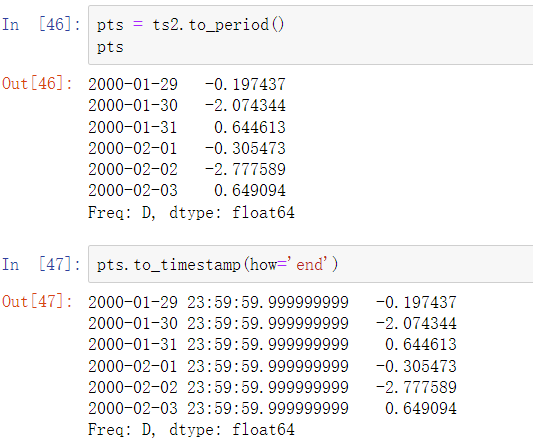Click value -2.074344 in Out[47]
The height and width of the screenshot is (447, 533).
tap(416, 323)
